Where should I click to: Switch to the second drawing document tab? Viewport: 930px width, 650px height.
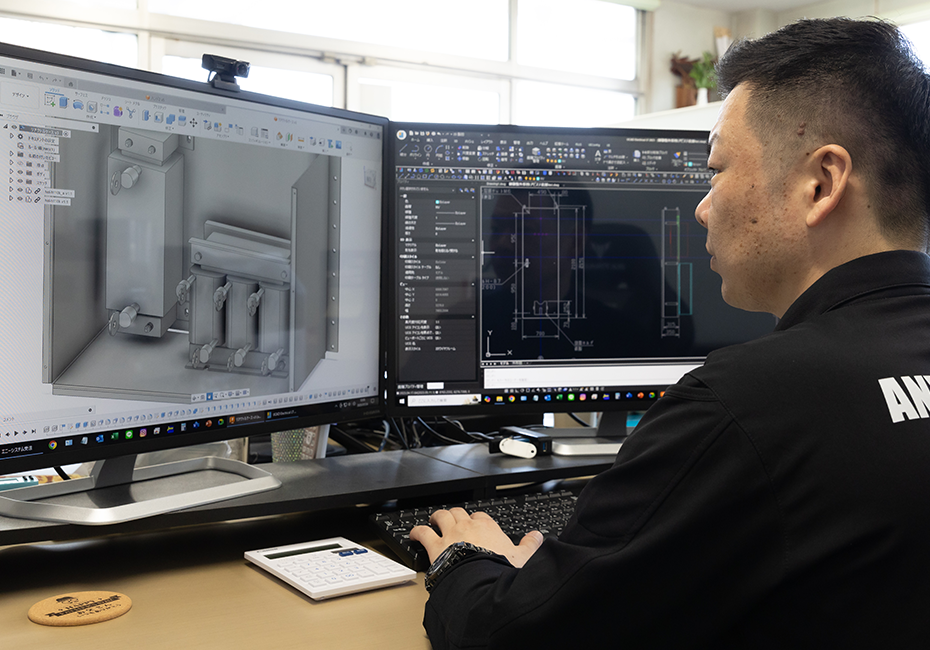534,184
